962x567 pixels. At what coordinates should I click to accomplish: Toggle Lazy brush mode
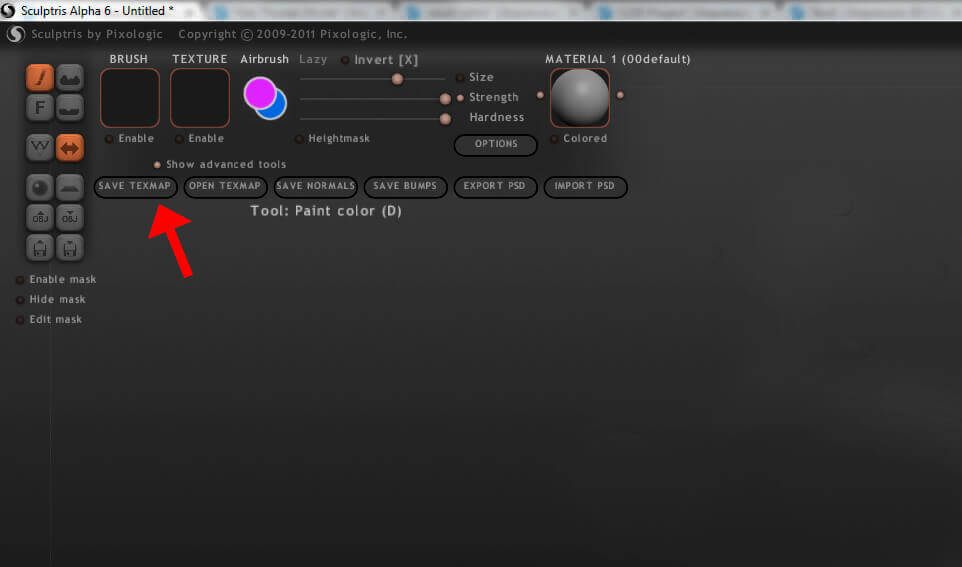coord(313,59)
